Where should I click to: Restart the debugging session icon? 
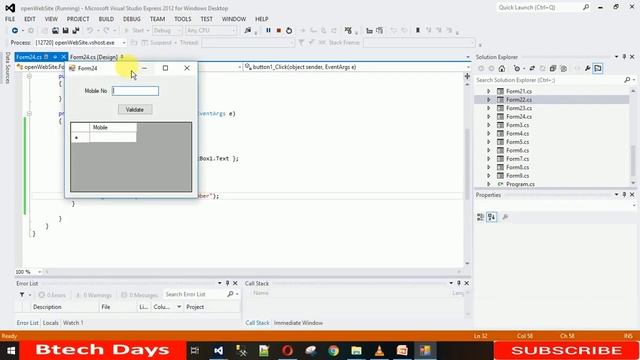289,30
